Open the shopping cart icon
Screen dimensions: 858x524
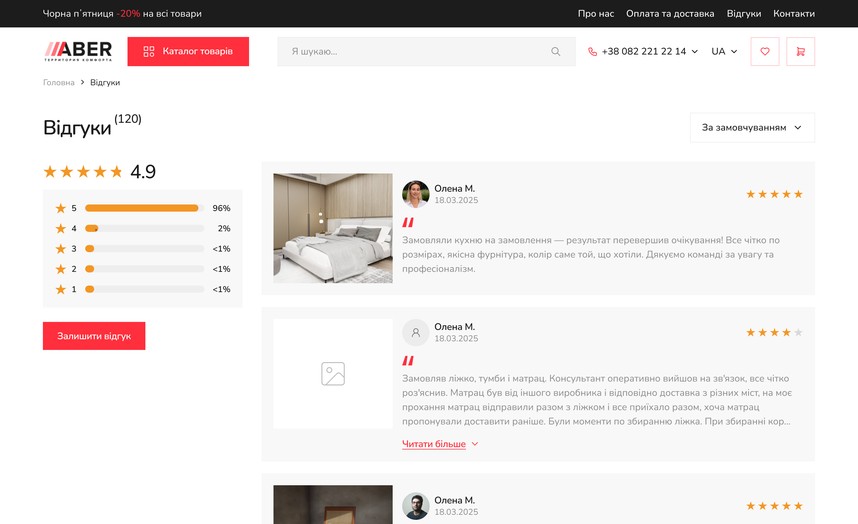click(x=801, y=51)
